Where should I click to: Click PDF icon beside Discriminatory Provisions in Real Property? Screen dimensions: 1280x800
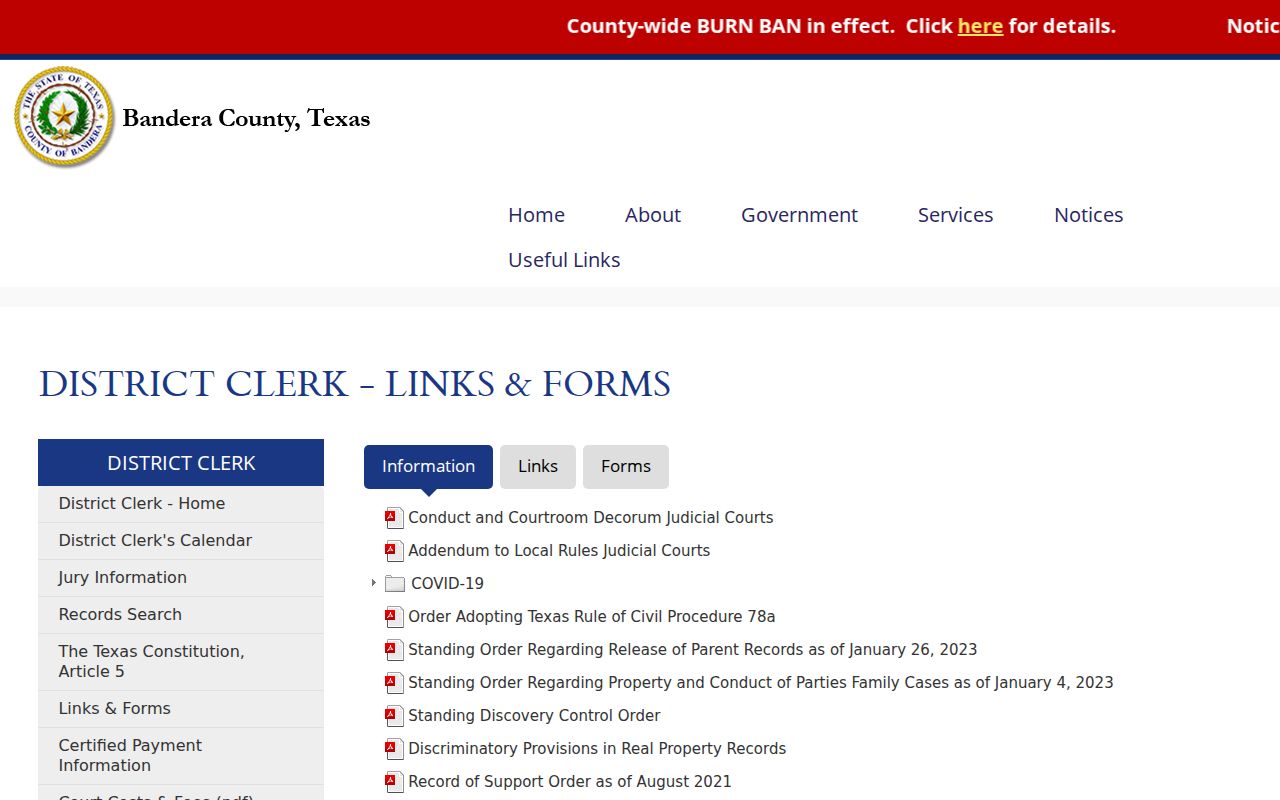395,749
